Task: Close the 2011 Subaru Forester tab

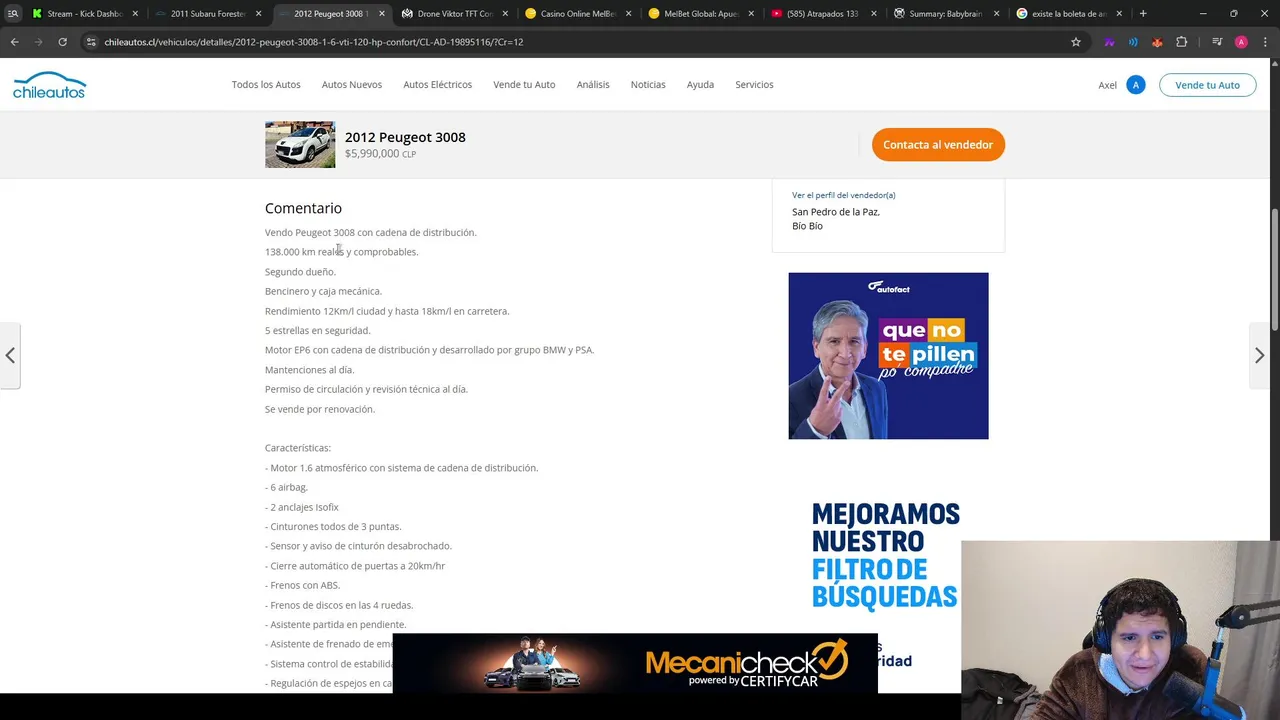Action: point(258,14)
